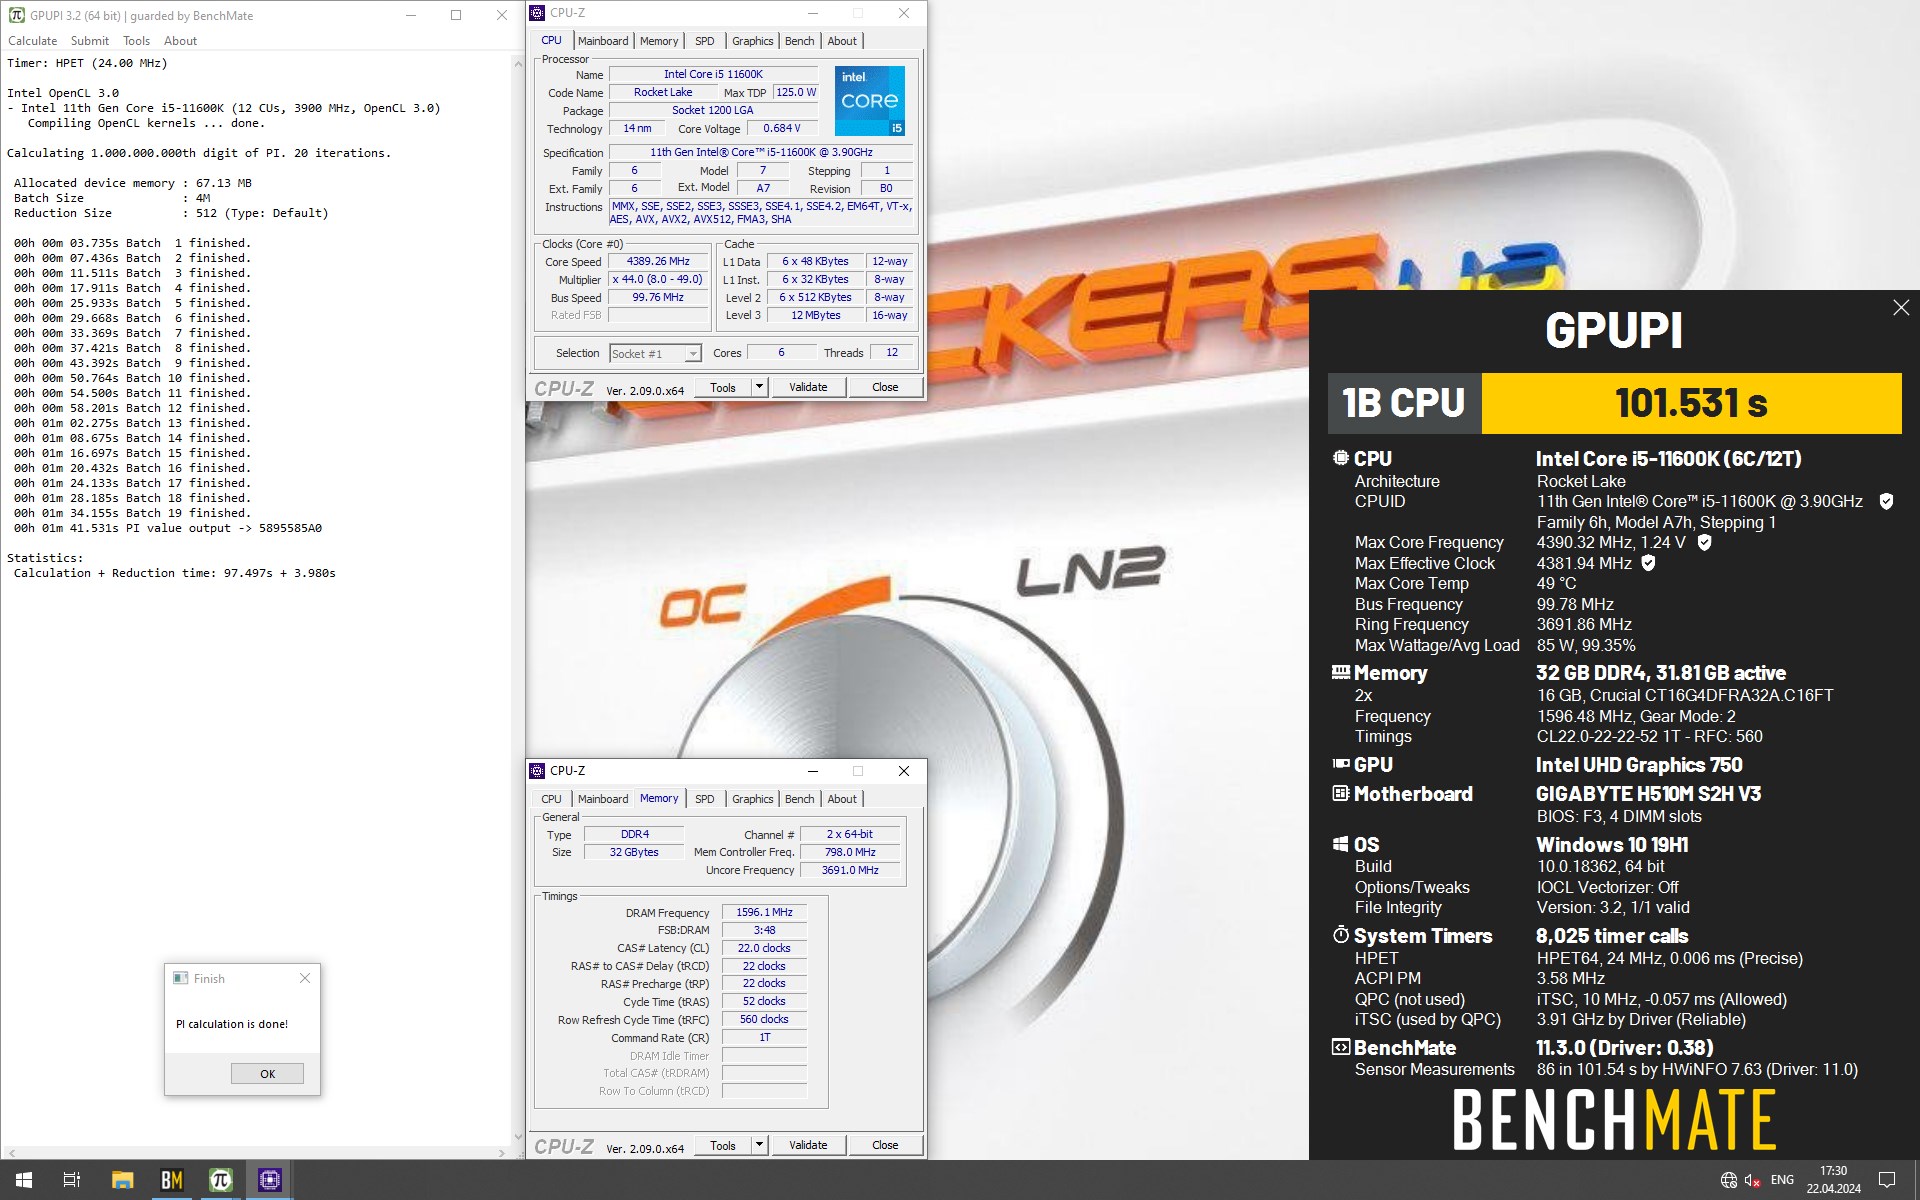Click the Motherboard section icon
Image resolution: width=1920 pixels, height=1200 pixels.
click(x=1341, y=793)
